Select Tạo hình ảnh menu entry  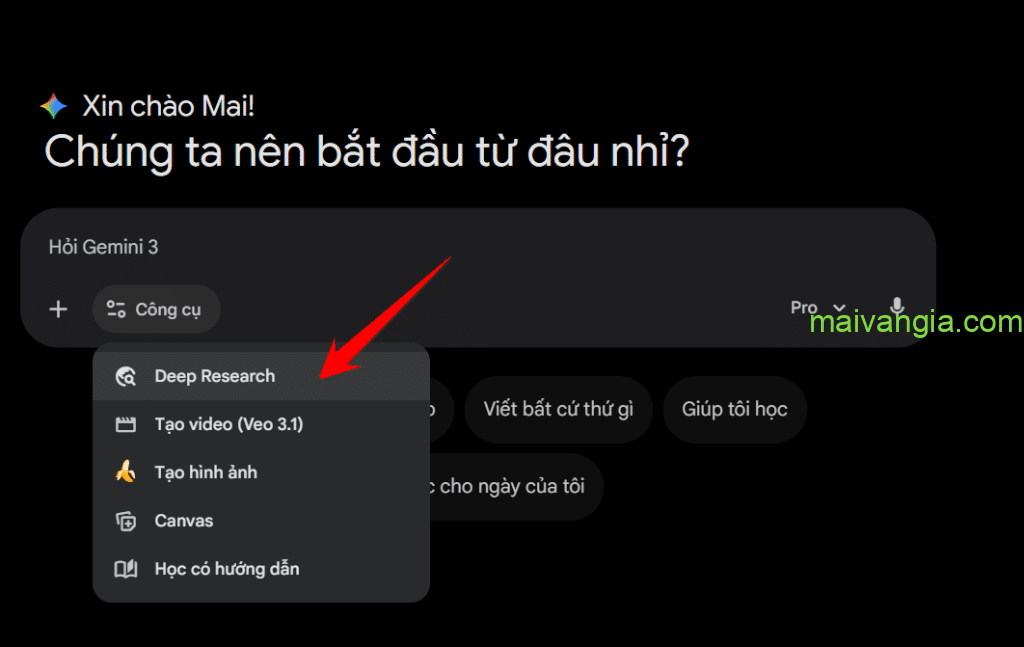point(261,472)
